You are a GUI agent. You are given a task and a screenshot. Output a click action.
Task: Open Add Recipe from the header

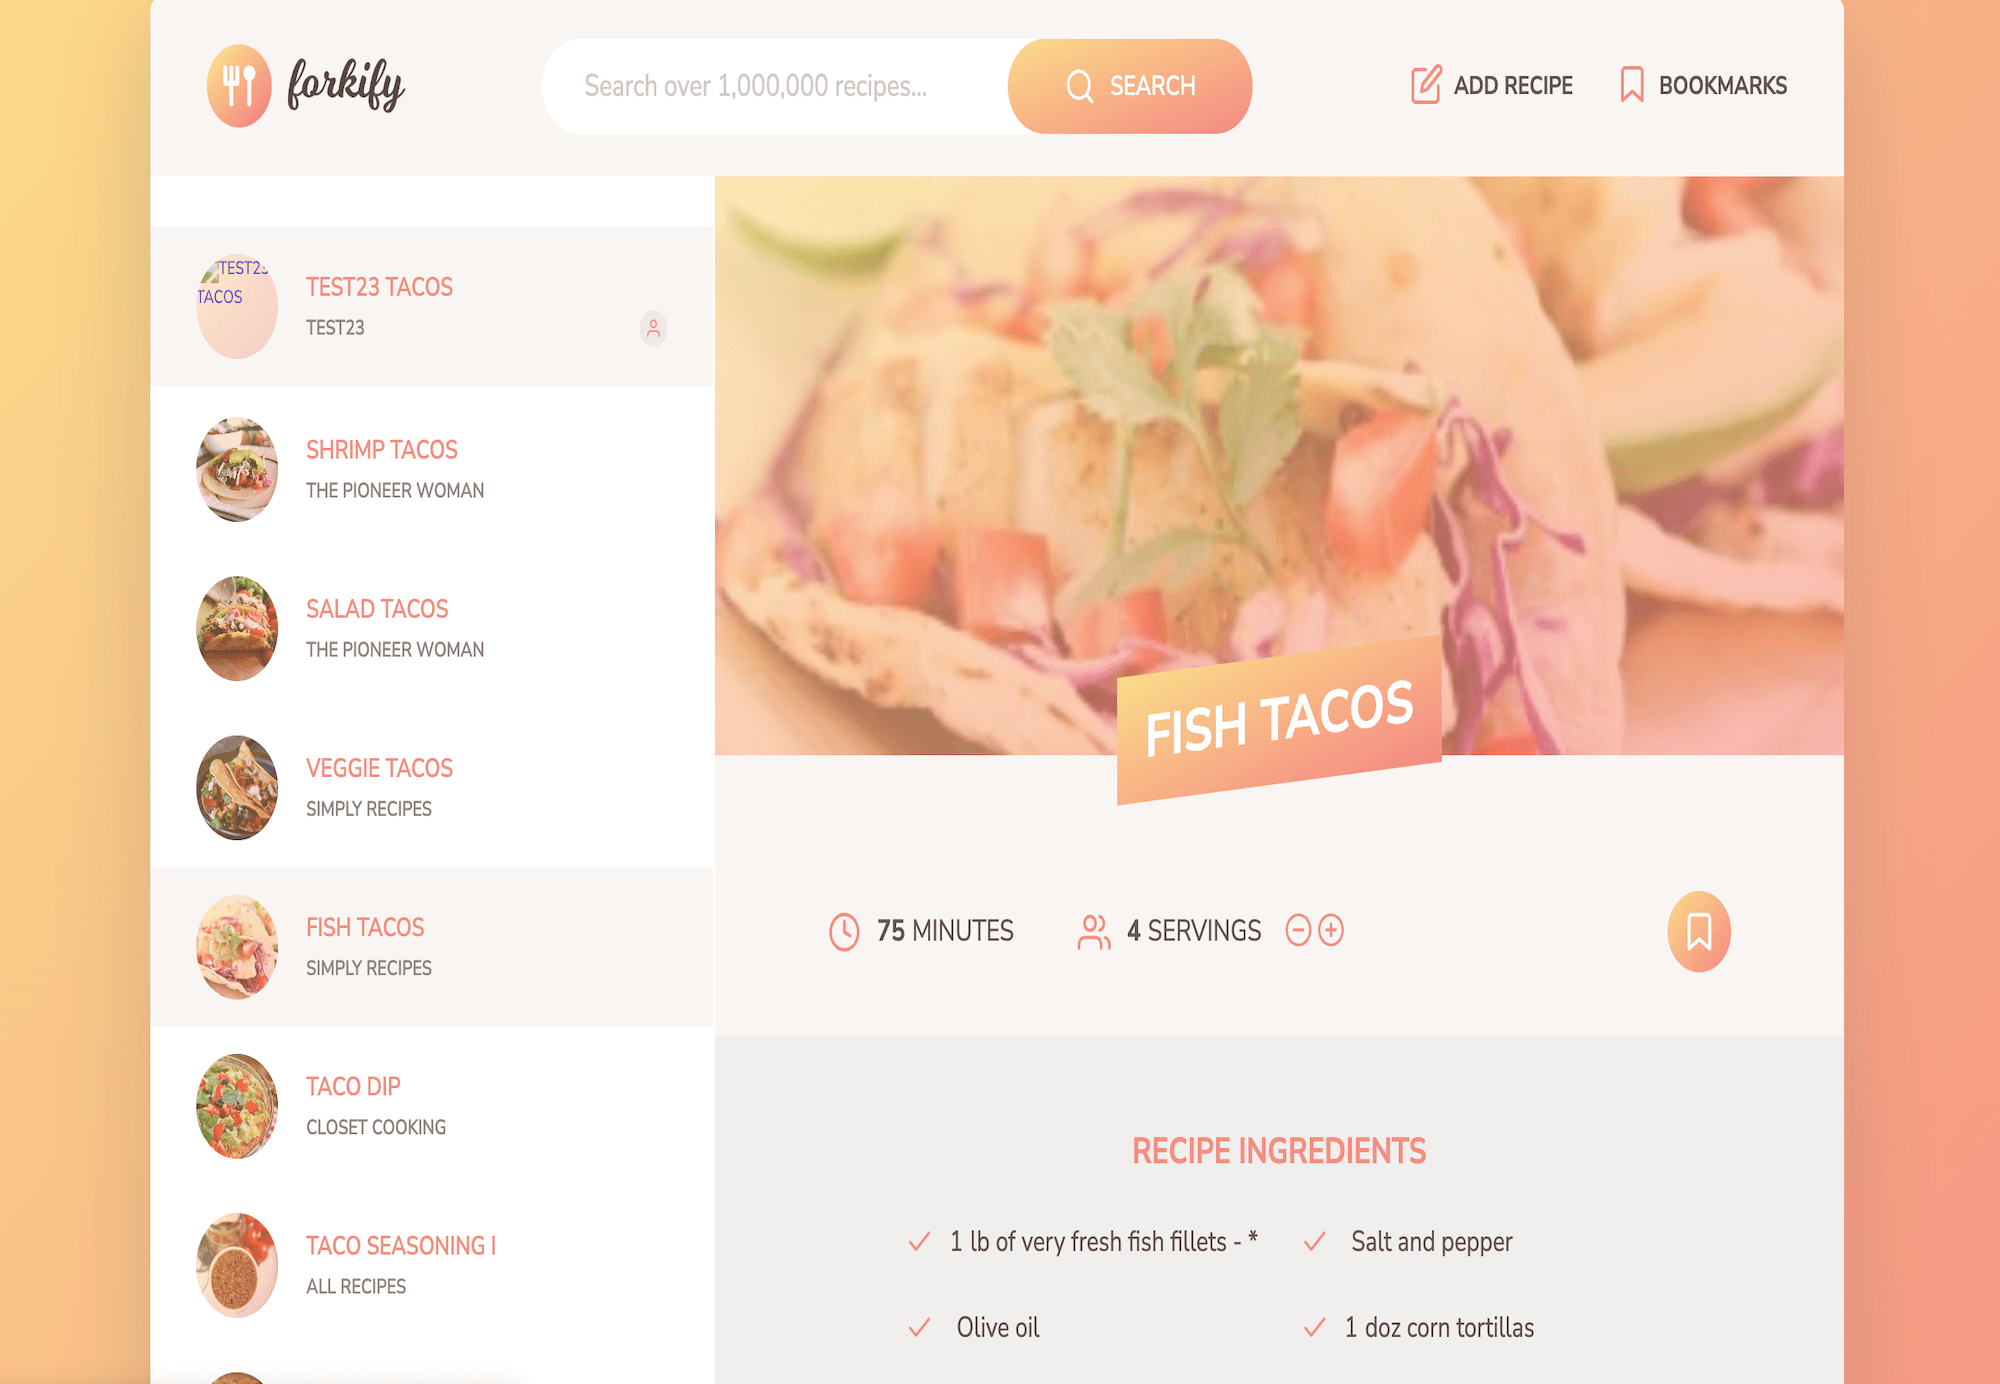pyautogui.click(x=1491, y=85)
